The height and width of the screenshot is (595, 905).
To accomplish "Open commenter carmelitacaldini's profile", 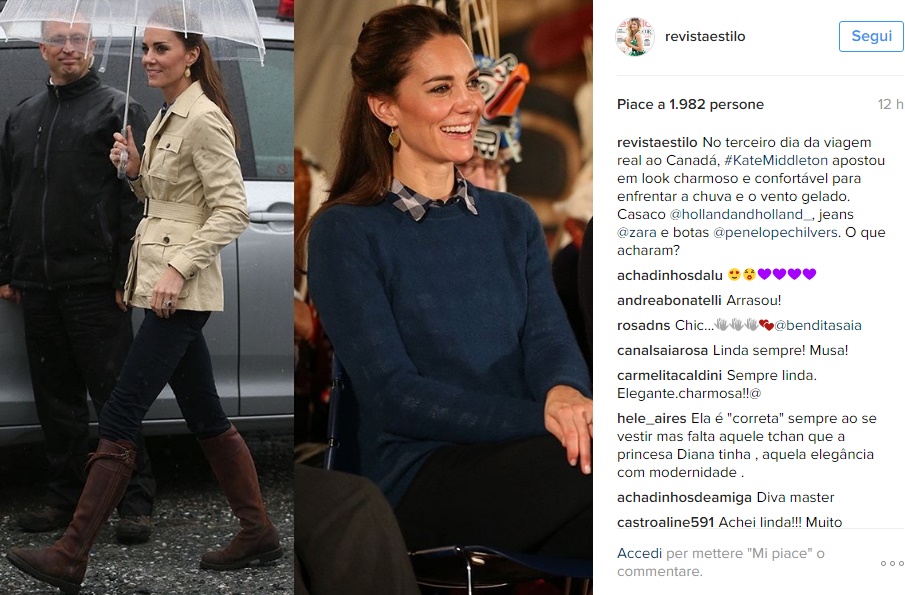I will pyautogui.click(x=669, y=375).
